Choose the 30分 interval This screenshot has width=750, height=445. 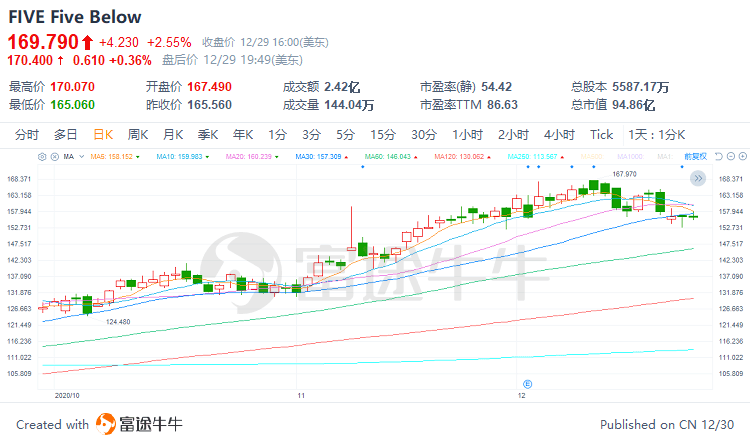pos(424,135)
